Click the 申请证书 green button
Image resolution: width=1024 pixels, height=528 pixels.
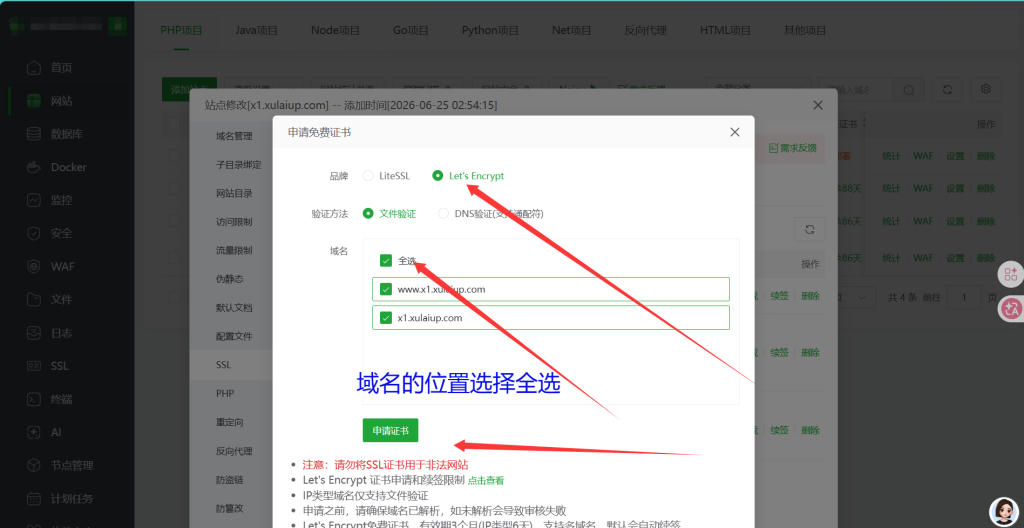coord(391,431)
